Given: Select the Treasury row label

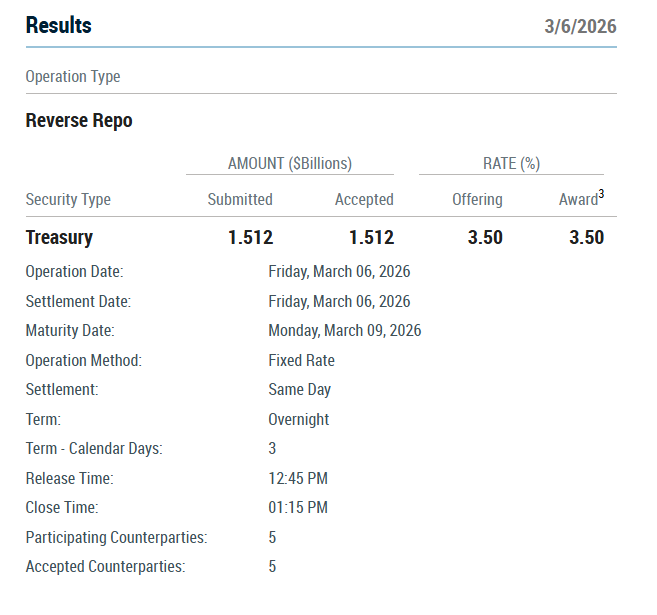Looking at the screenshot, I should coord(59,238).
